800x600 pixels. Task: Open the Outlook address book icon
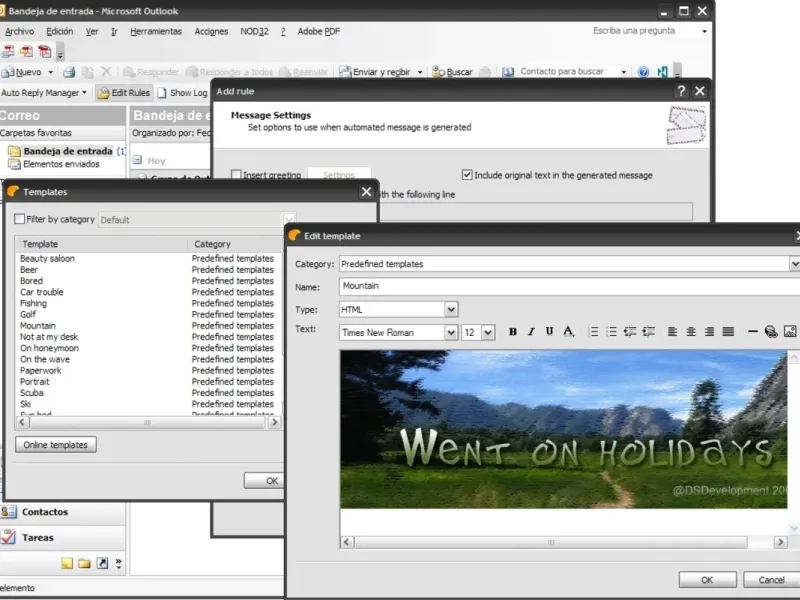[508, 72]
